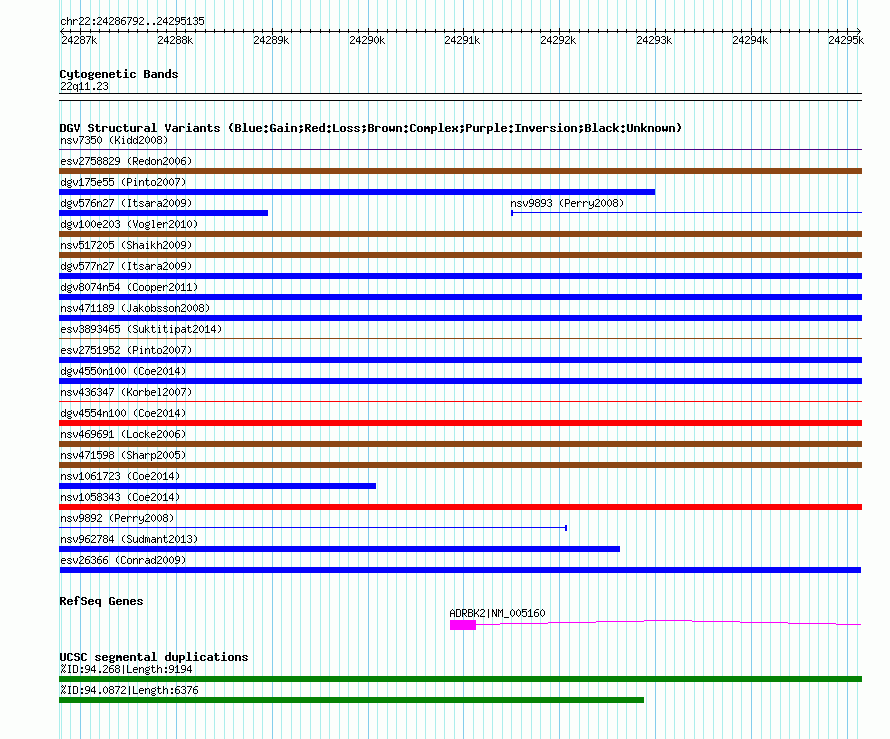The height and width of the screenshot is (739, 890).
Task: Click dgv4550n100 (Coe2014) label
Action: point(123,371)
